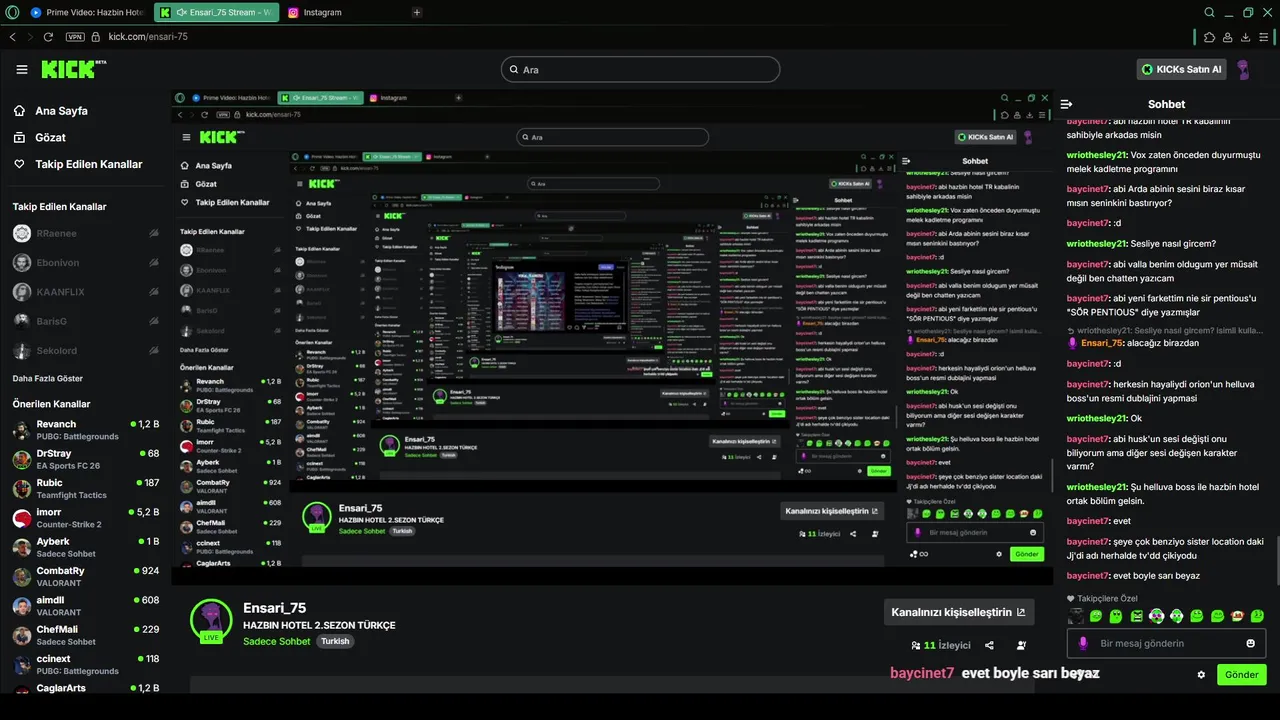
Task: Click the search tabs magnifier icon
Action: [1209, 12]
